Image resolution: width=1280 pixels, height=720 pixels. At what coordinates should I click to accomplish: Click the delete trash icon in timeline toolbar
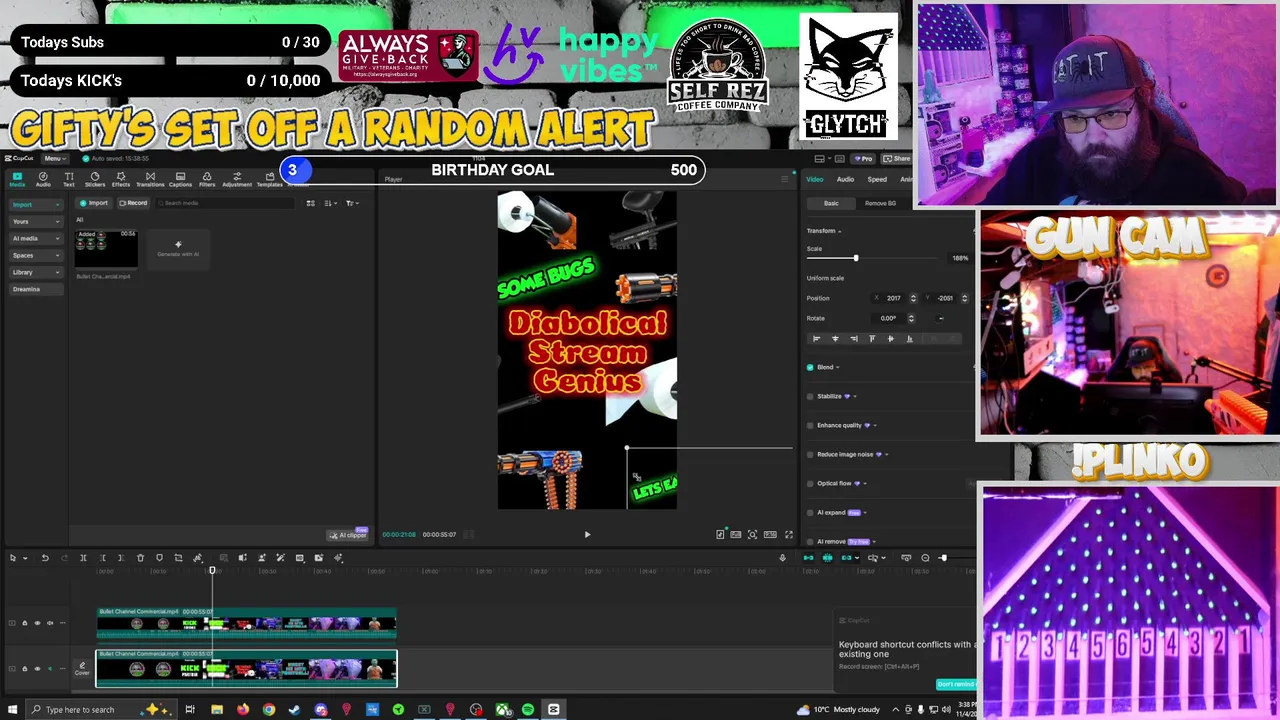click(140, 558)
